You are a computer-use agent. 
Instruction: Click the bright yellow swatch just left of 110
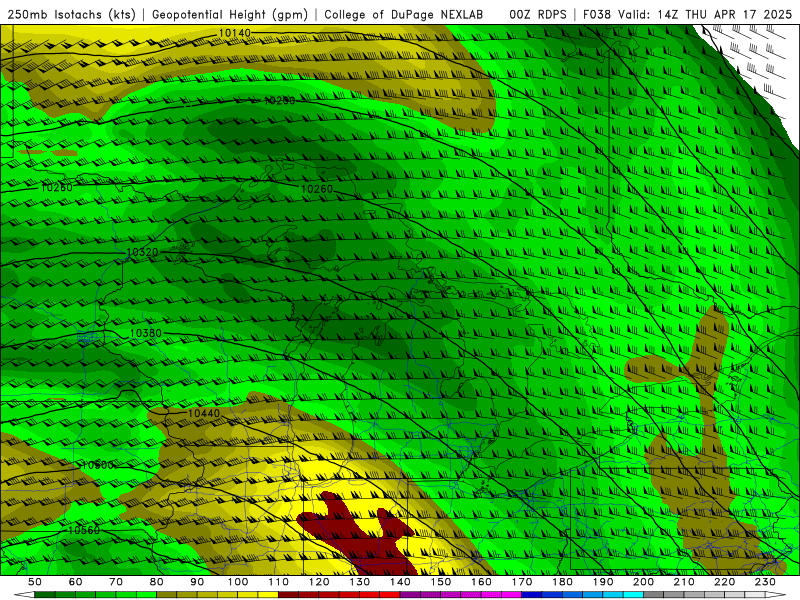click(x=268, y=595)
